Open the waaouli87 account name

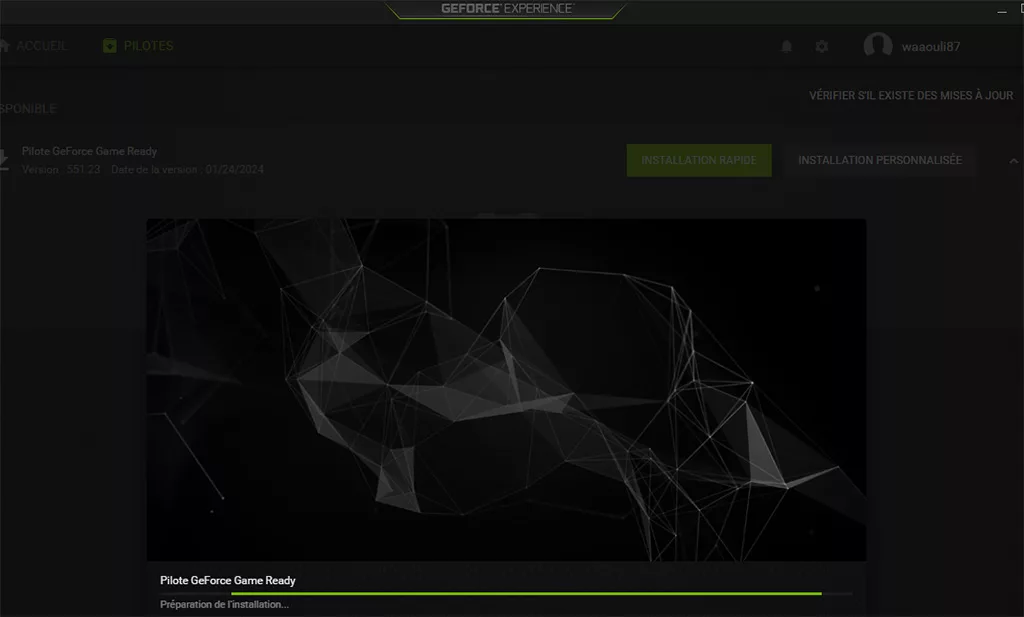pos(931,46)
